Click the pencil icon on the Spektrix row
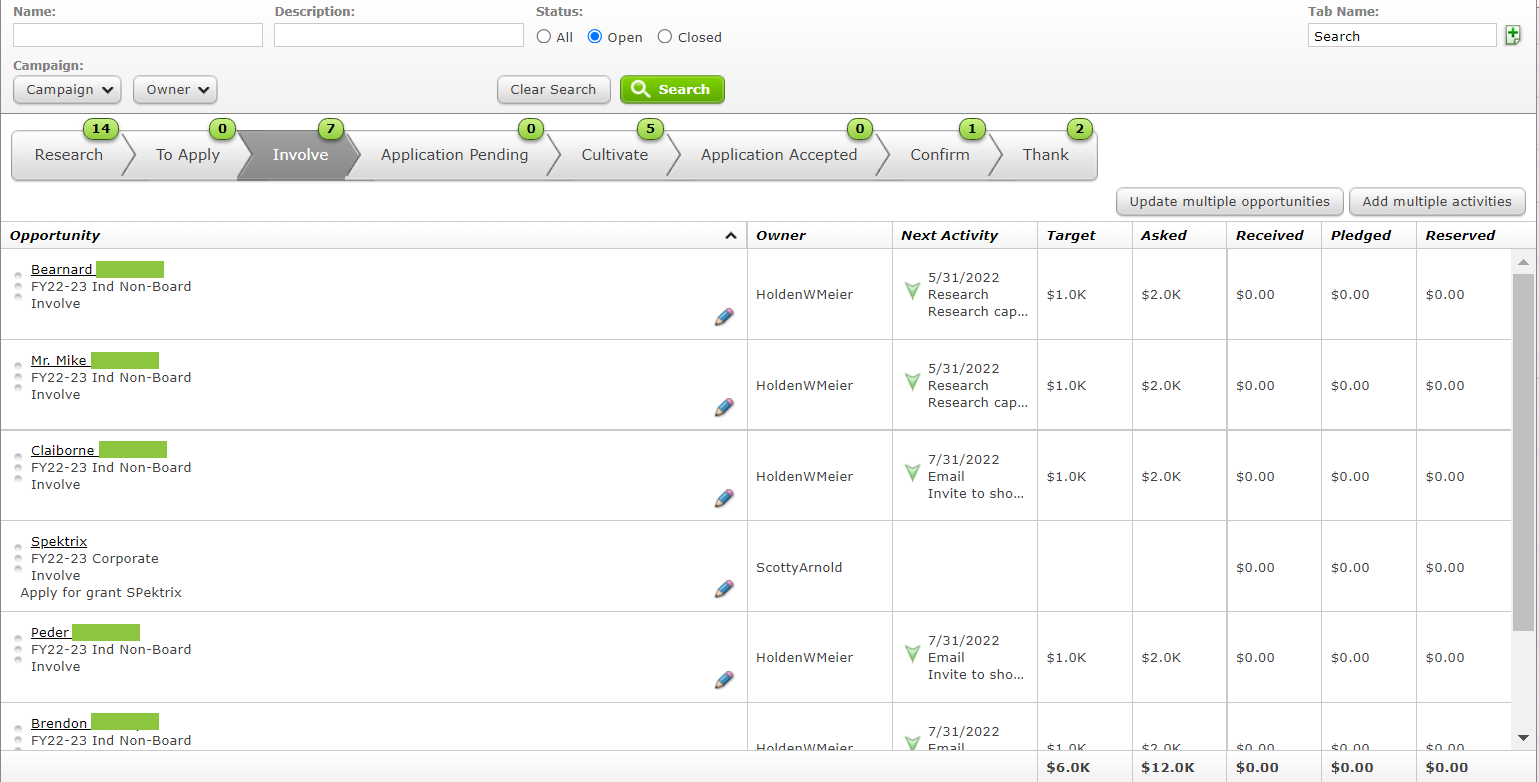This screenshot has height=782, width=1539. tap(724, 589)
